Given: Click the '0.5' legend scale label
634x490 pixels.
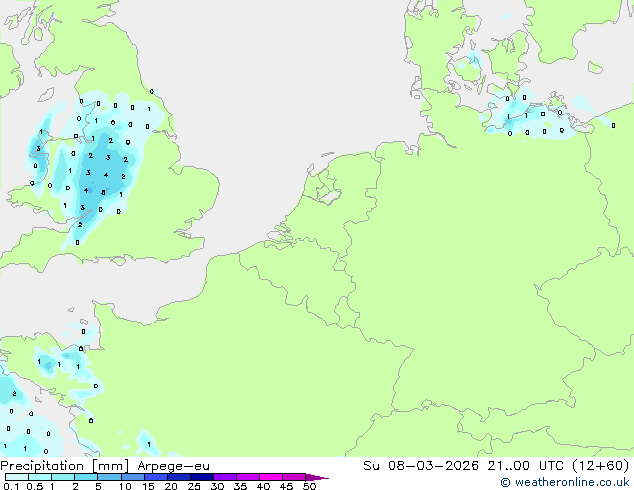Looking at the screenshot, I should tap(35, 486).
